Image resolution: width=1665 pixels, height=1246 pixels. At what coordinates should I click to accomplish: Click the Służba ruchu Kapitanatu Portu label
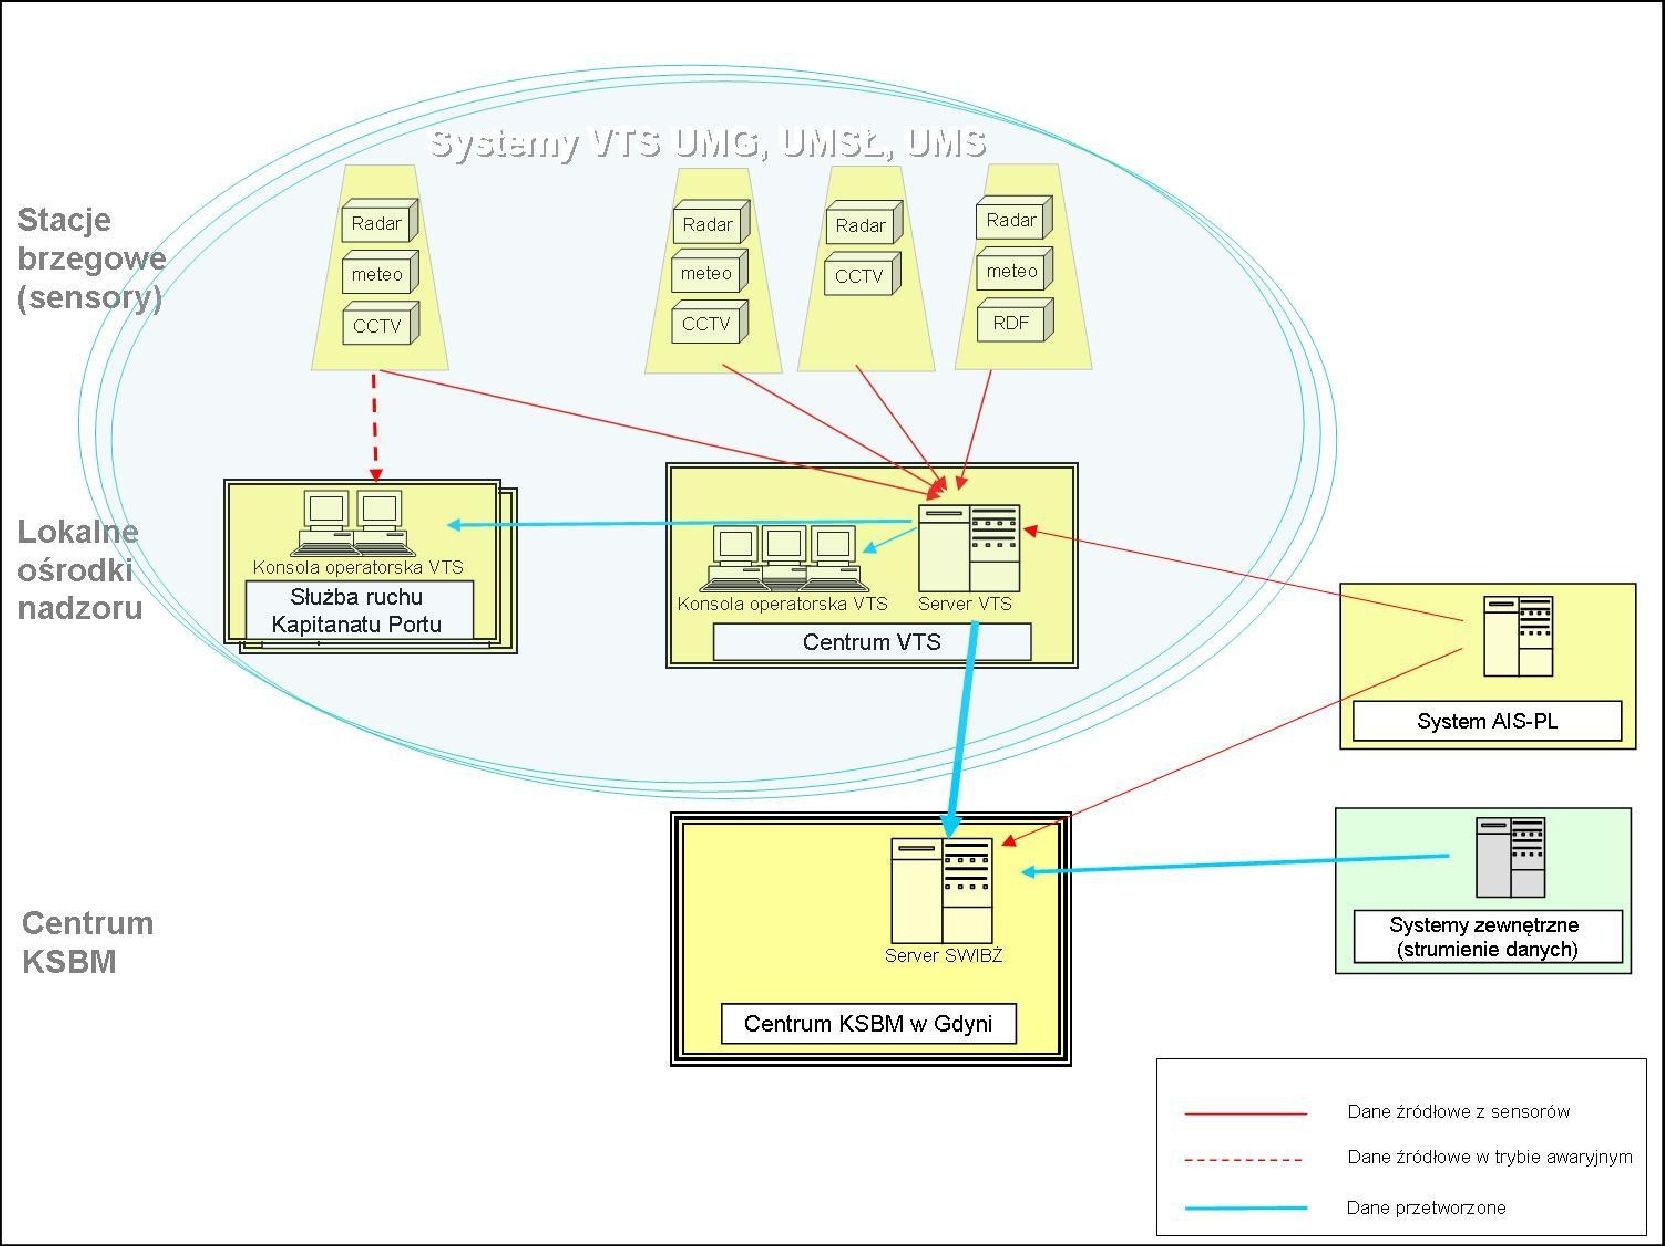(x=358, y=610)
